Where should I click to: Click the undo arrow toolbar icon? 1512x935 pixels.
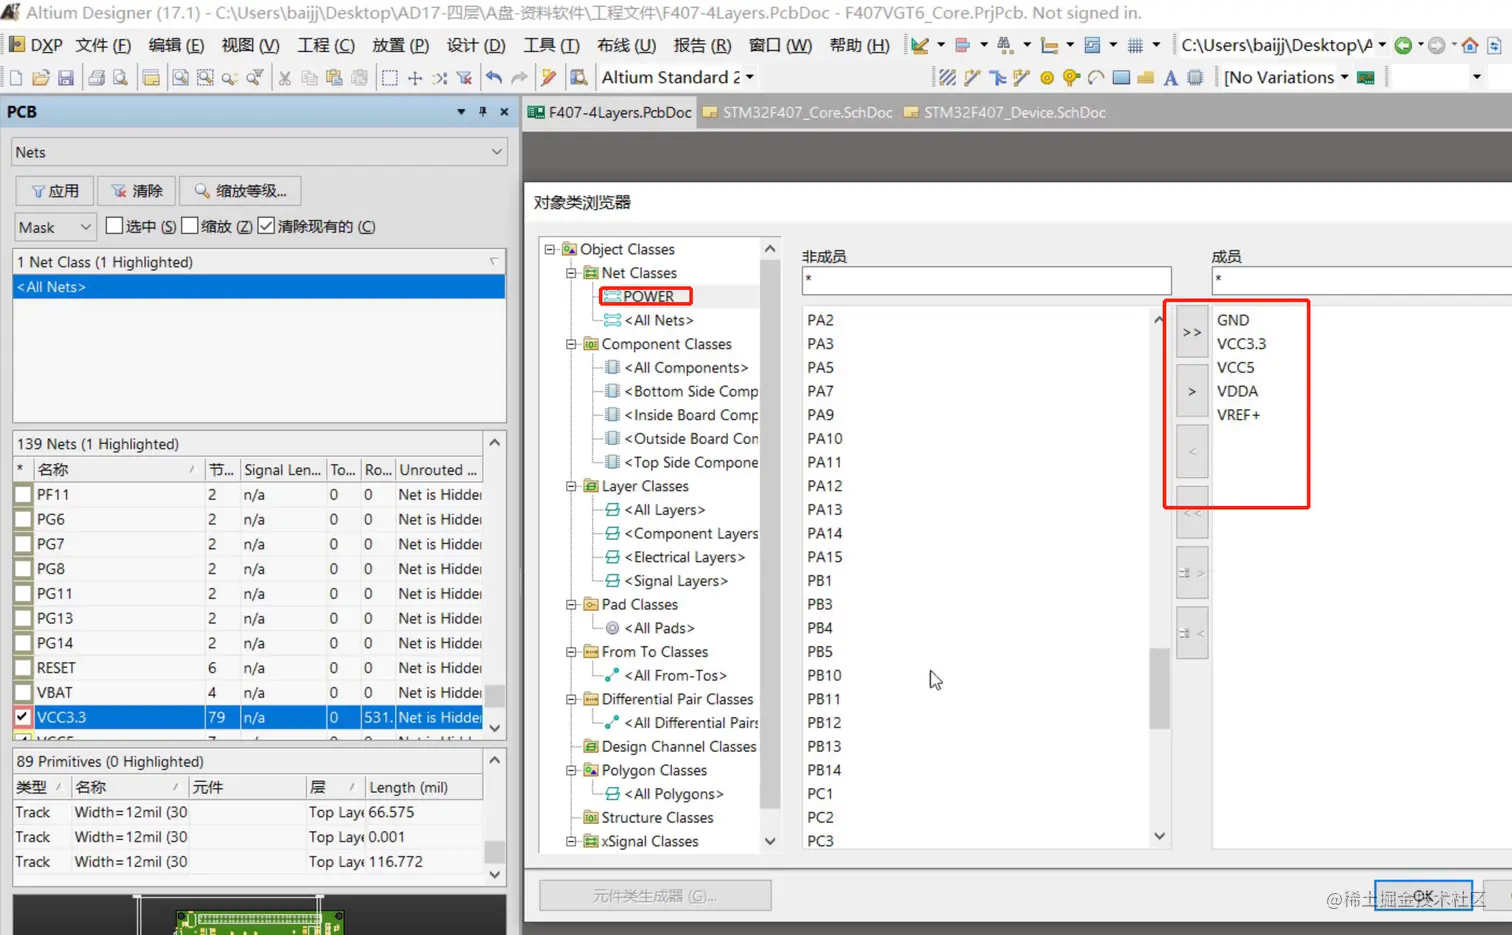(x=494, y=78)
